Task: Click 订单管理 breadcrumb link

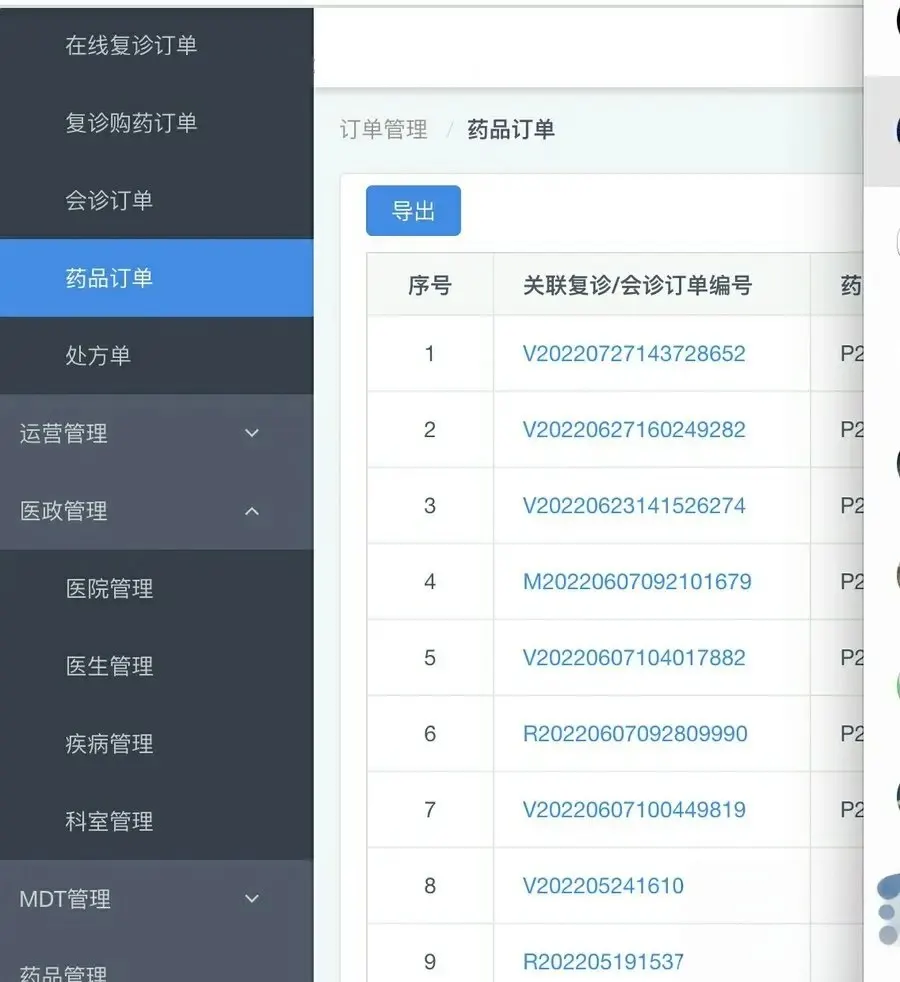Action: click(x=383, y=129)
